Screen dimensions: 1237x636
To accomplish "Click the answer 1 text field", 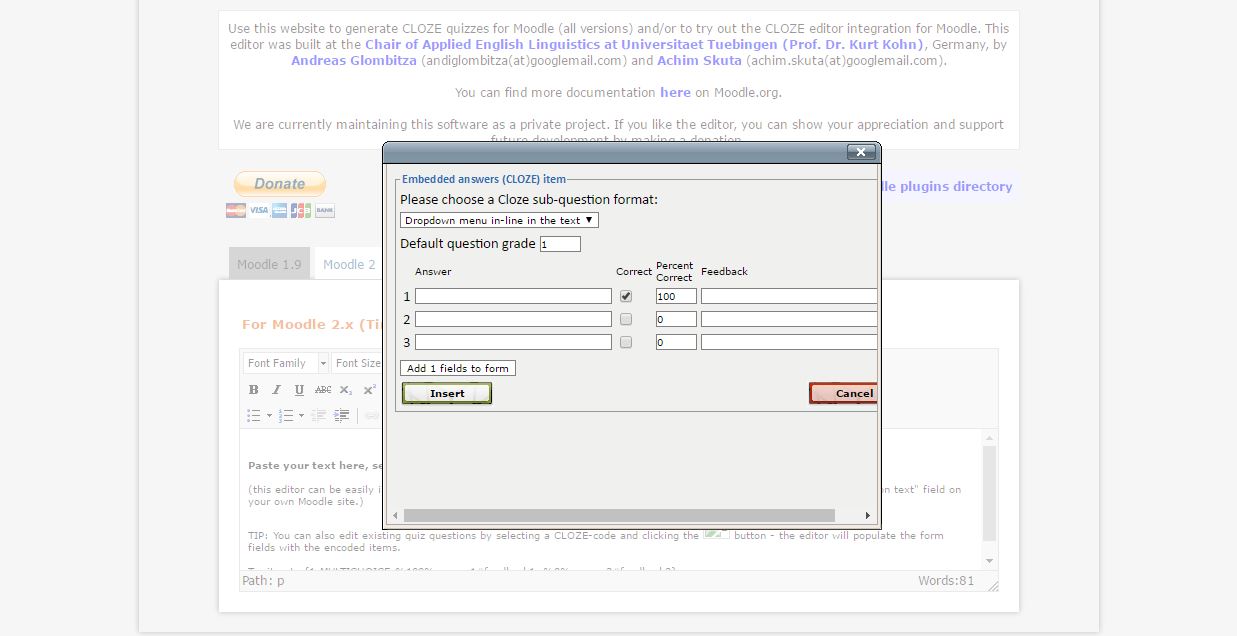I will coord(513,296).
